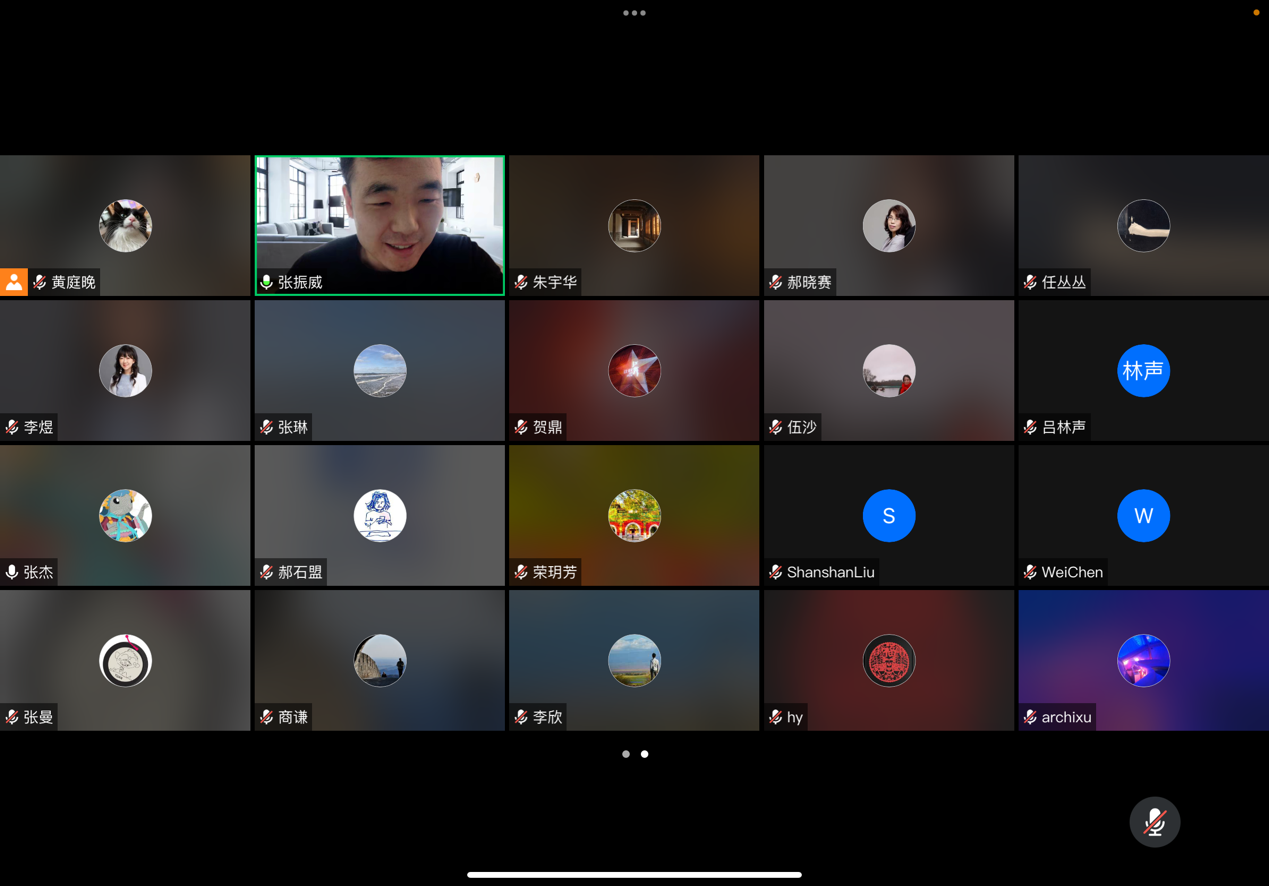This screenshot has width=1269, height=886.
Task: Click the 贺鼎 name label
Action: tap(547, 428)
